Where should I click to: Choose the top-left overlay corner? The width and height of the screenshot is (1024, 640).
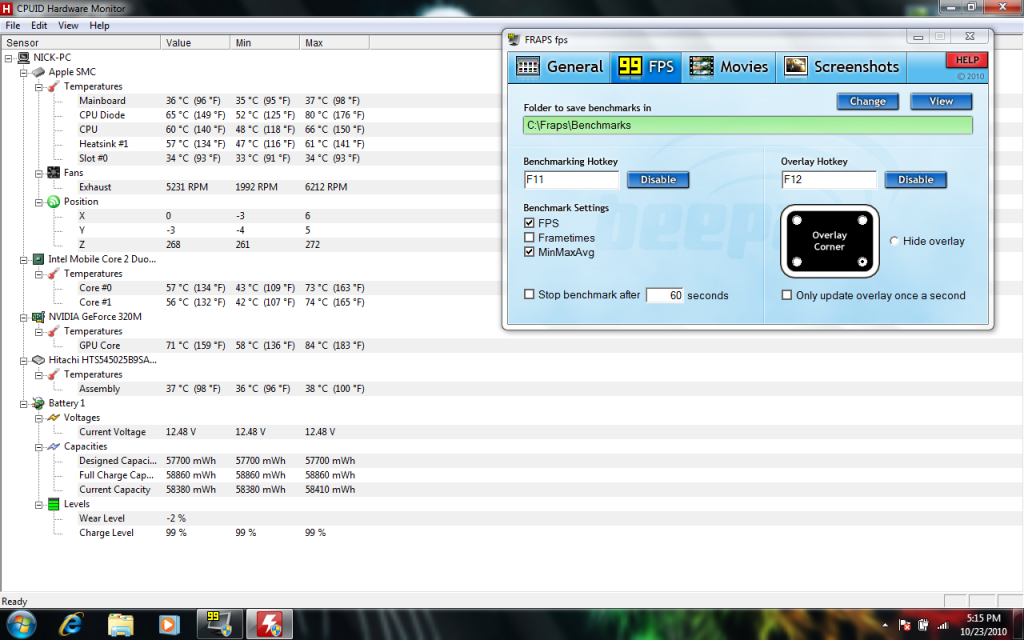(x=797, y=220)
